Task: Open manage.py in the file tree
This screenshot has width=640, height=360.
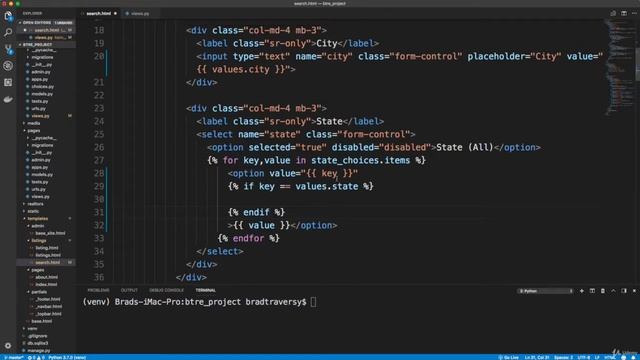Action: 38,351
